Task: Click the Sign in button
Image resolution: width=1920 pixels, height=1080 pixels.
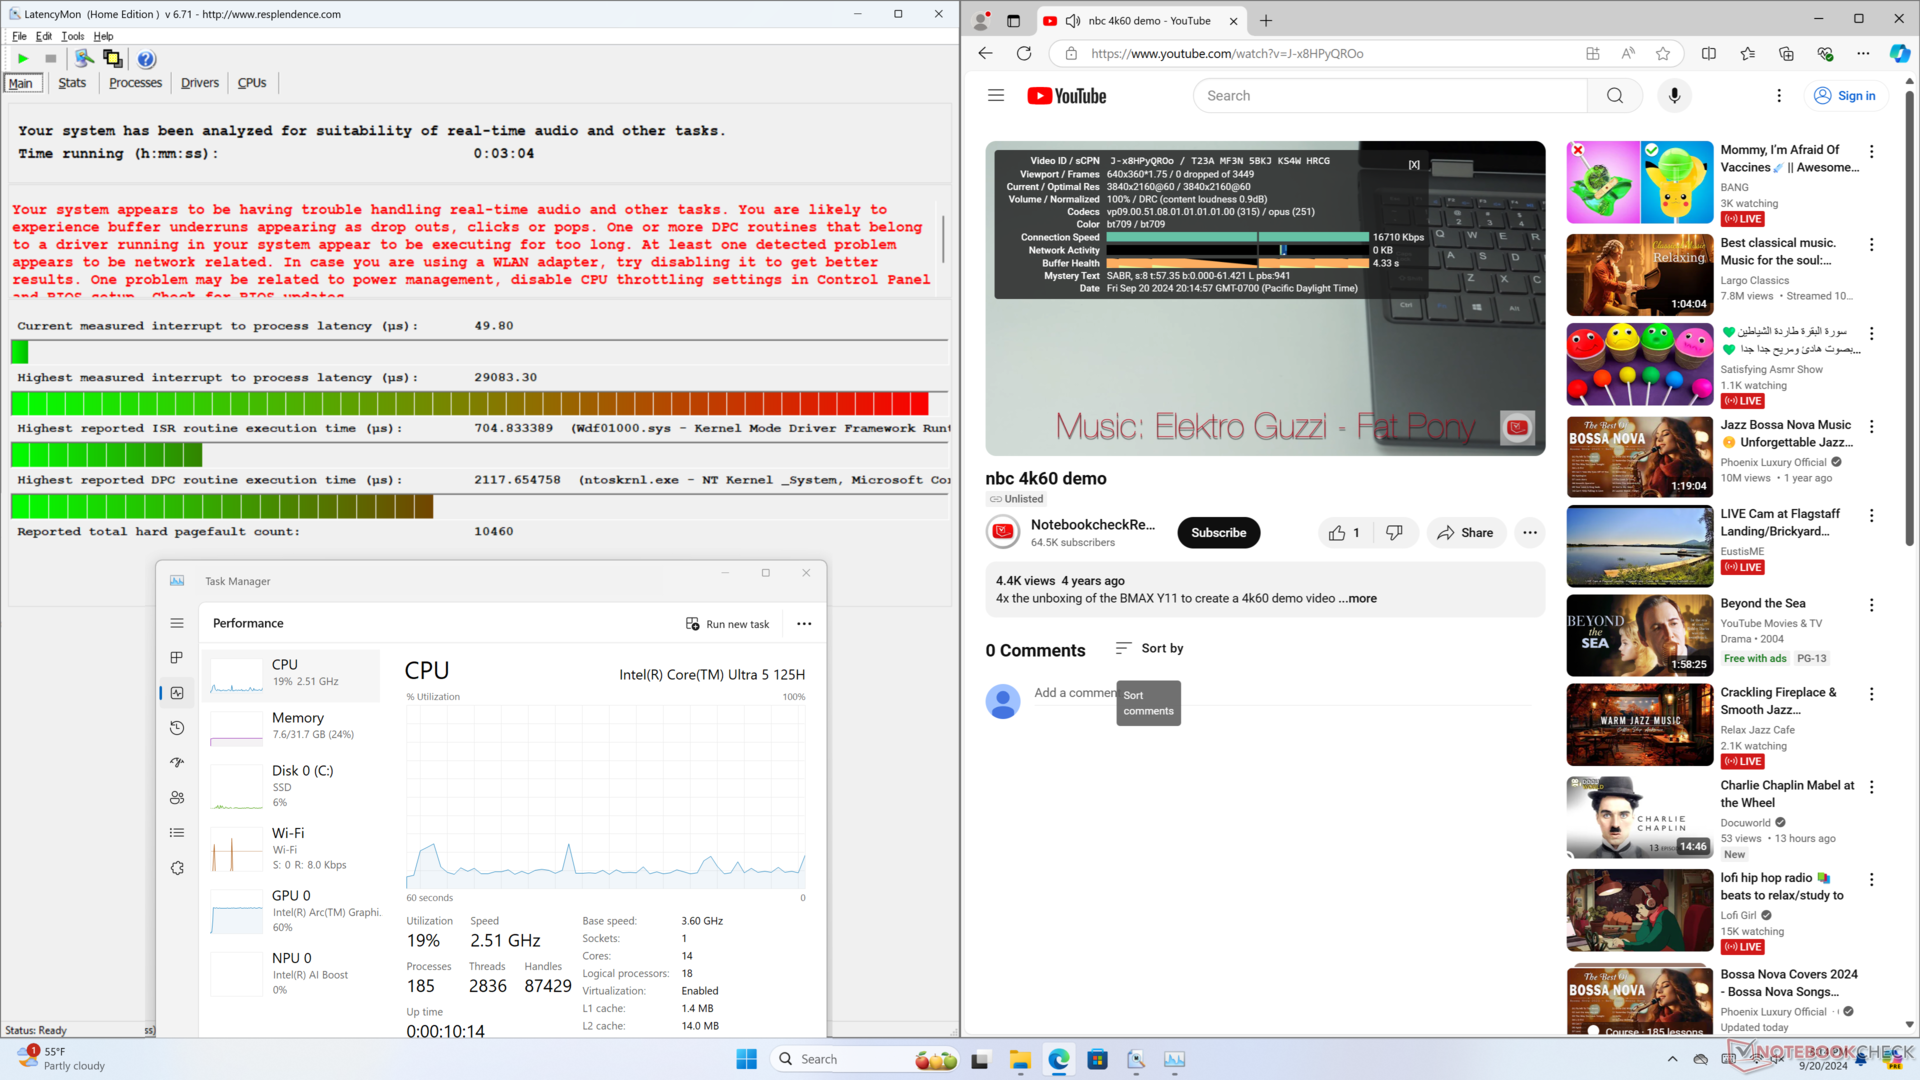Action: click(x=1844, y=96)
